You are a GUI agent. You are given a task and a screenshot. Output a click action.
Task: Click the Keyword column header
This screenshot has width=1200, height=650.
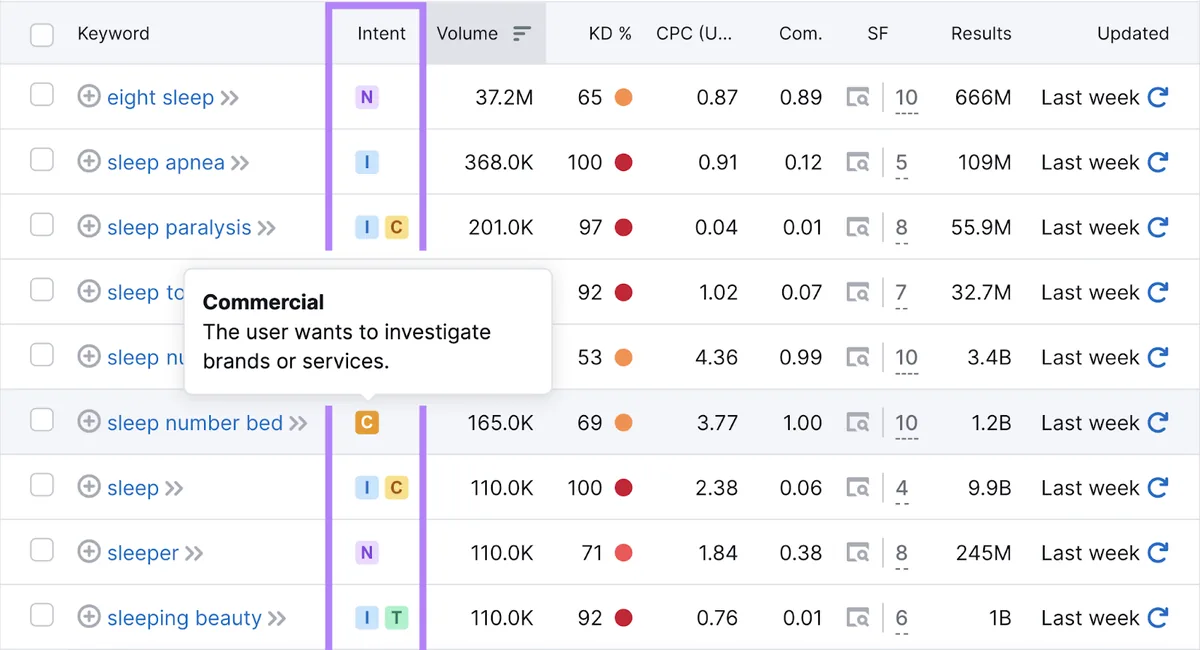[113, 33]
